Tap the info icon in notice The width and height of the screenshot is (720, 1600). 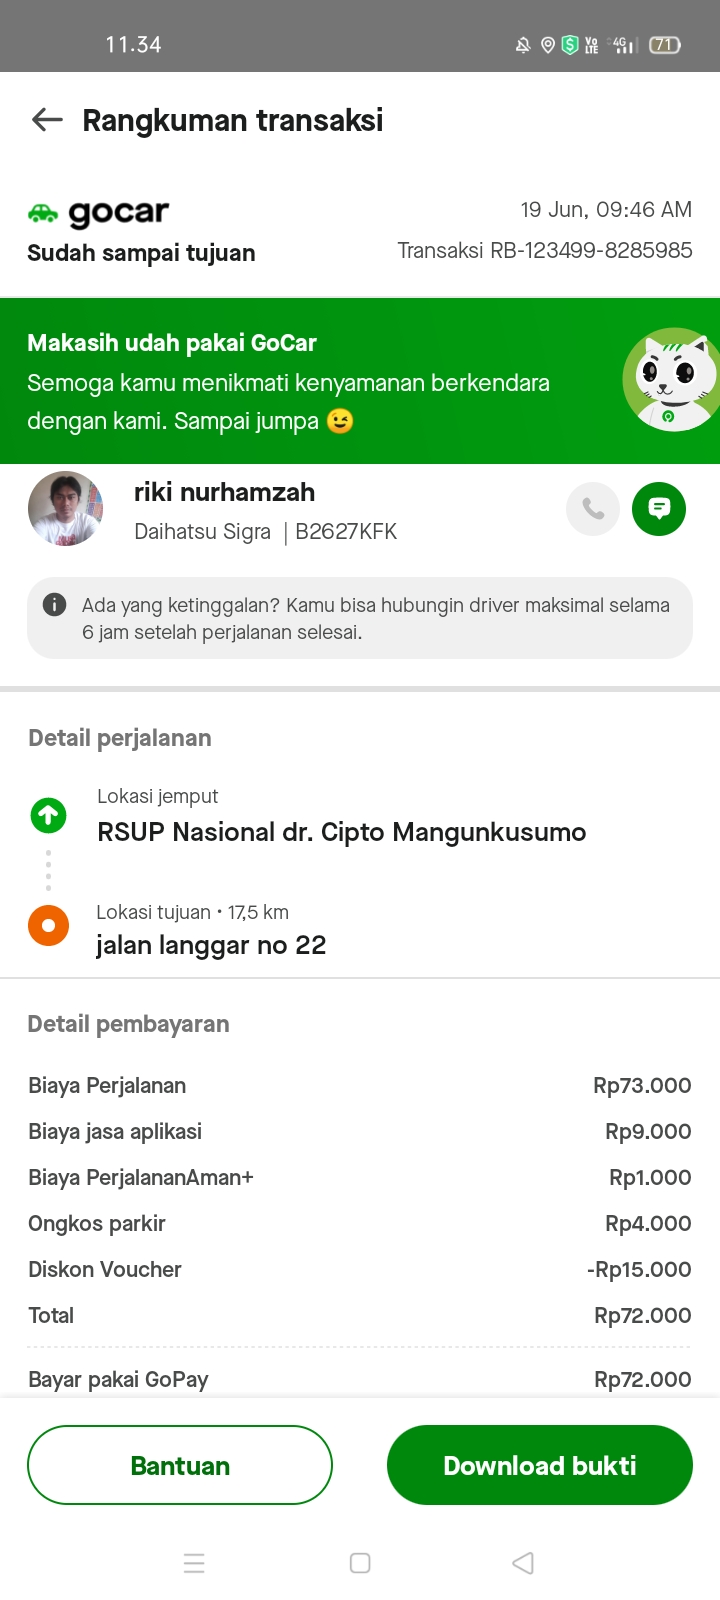(55, 605)
